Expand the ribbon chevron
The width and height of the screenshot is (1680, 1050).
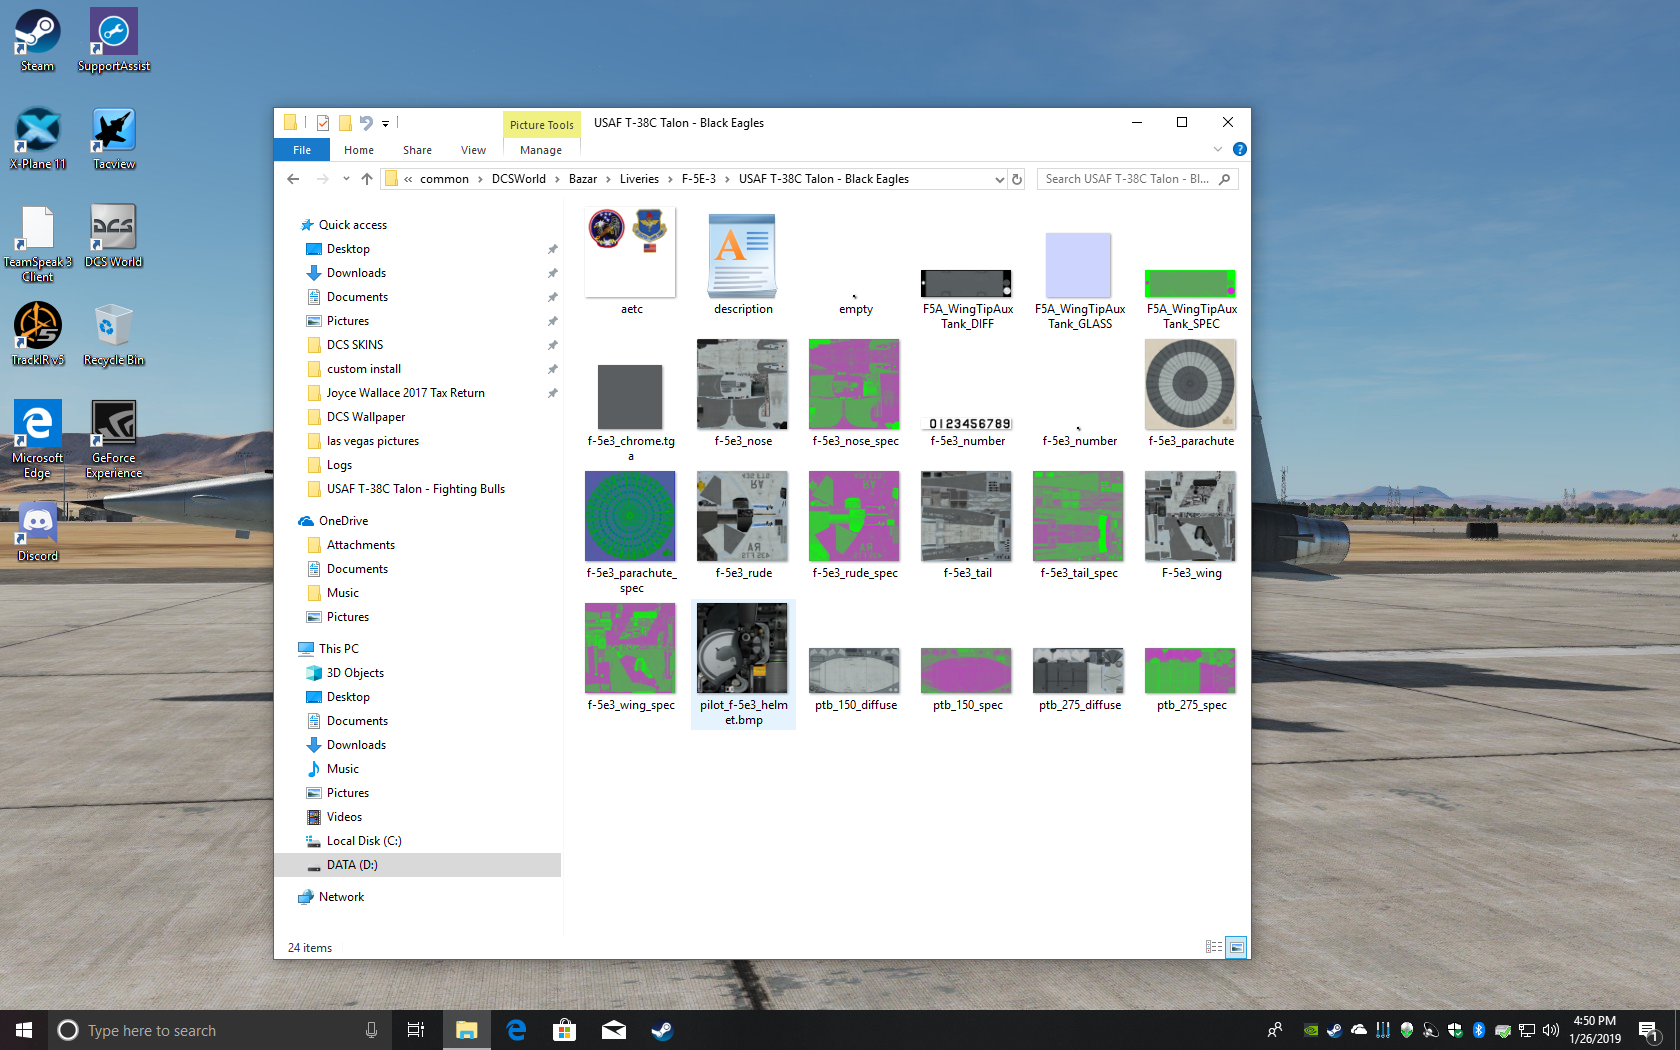1218,149
